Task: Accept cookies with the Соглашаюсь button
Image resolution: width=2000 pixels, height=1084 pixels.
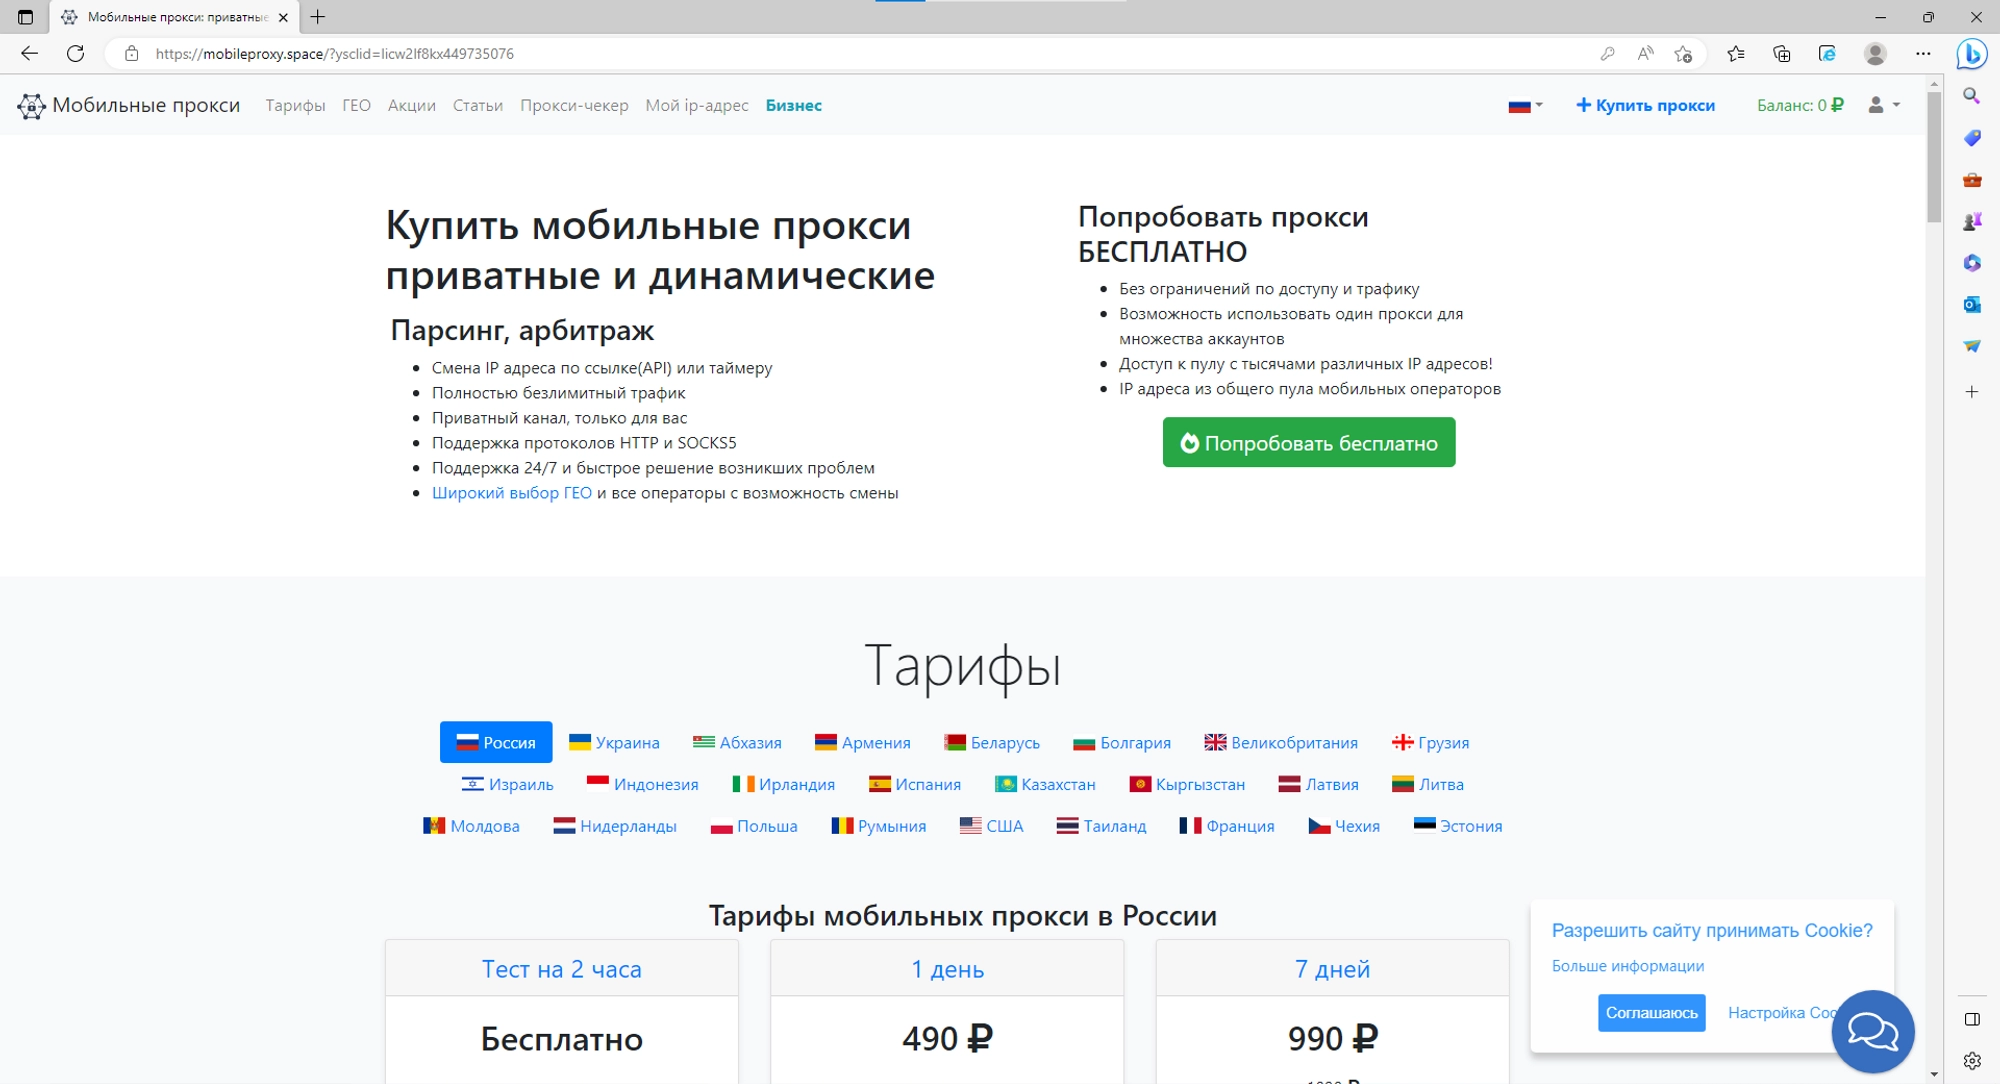Action: (x=1654, y=1013)
